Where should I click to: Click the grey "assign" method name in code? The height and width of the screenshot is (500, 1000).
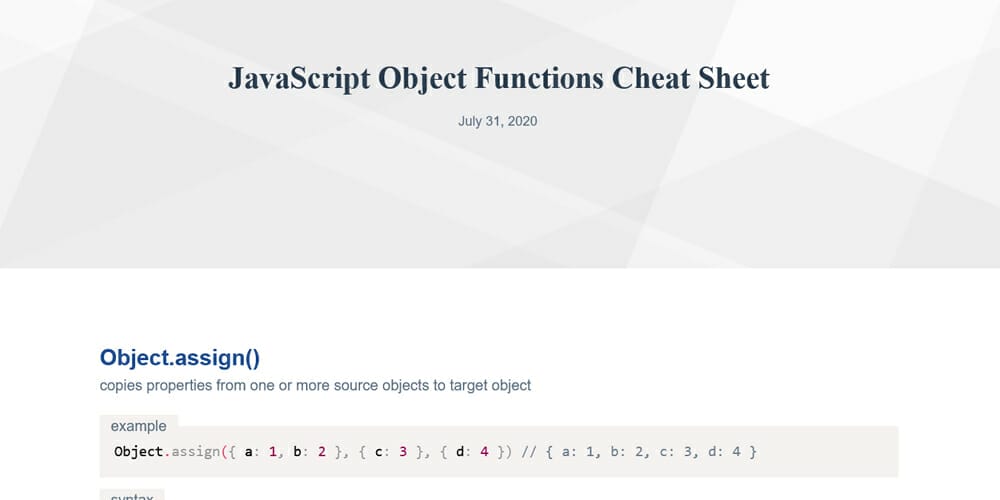tap(196, 452)
